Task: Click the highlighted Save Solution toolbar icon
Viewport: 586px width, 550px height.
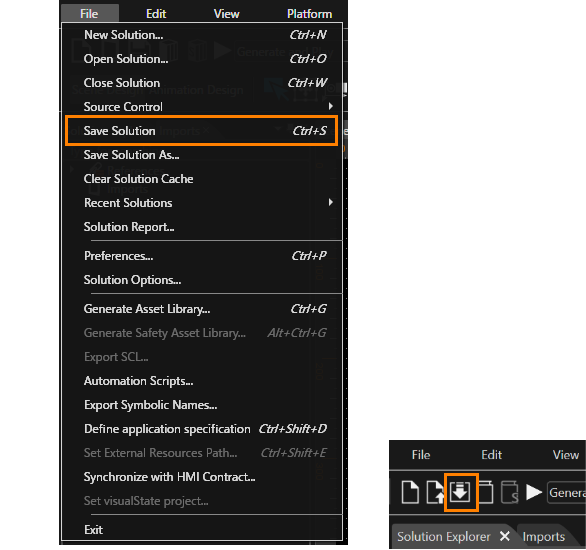Action: coord(460,492)
